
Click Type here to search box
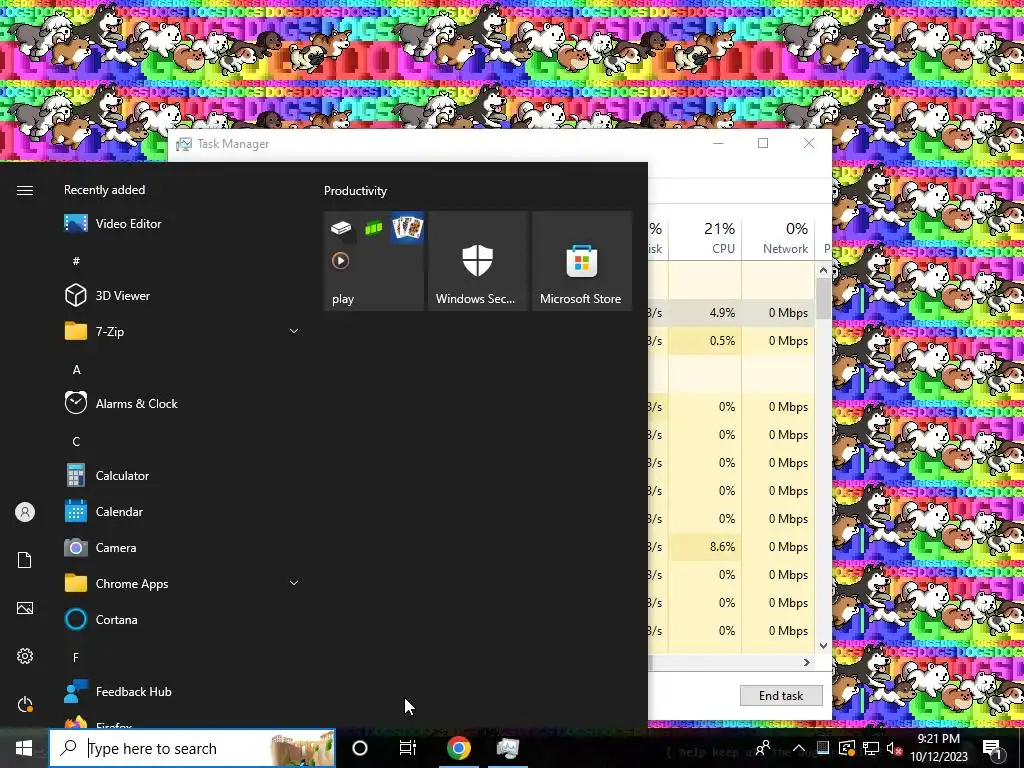192,748
